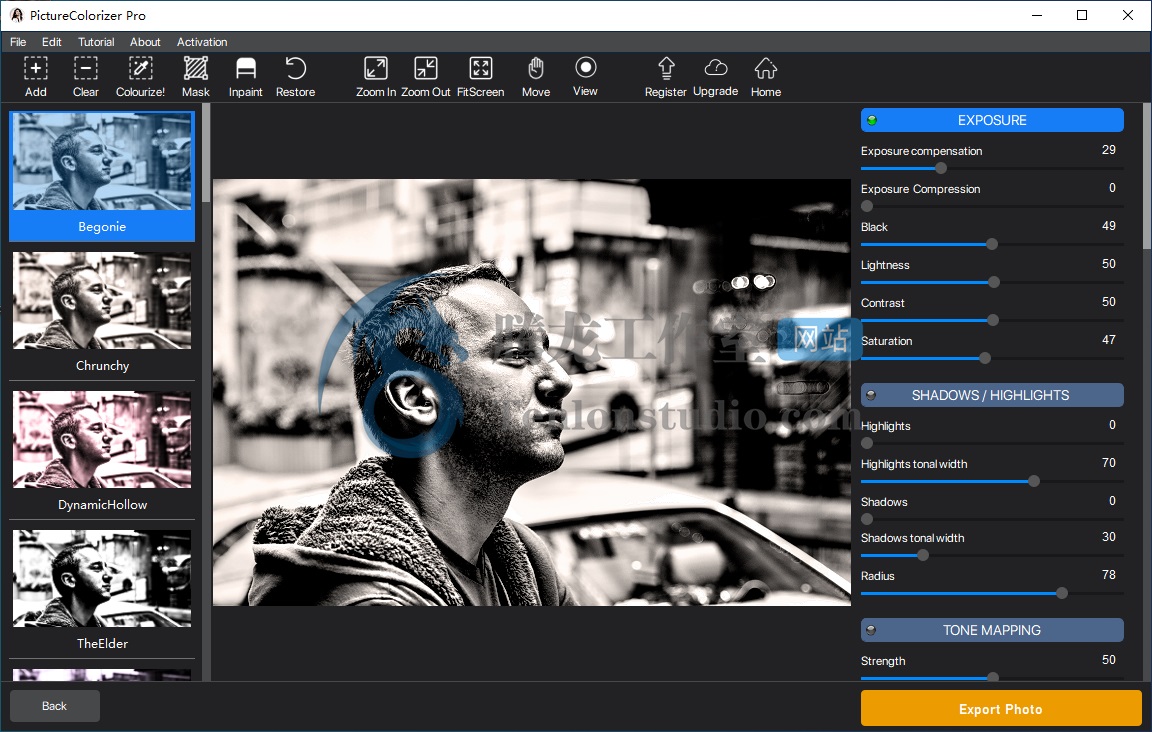Collapse the EXPOSURE panel header

coord(992,120)
